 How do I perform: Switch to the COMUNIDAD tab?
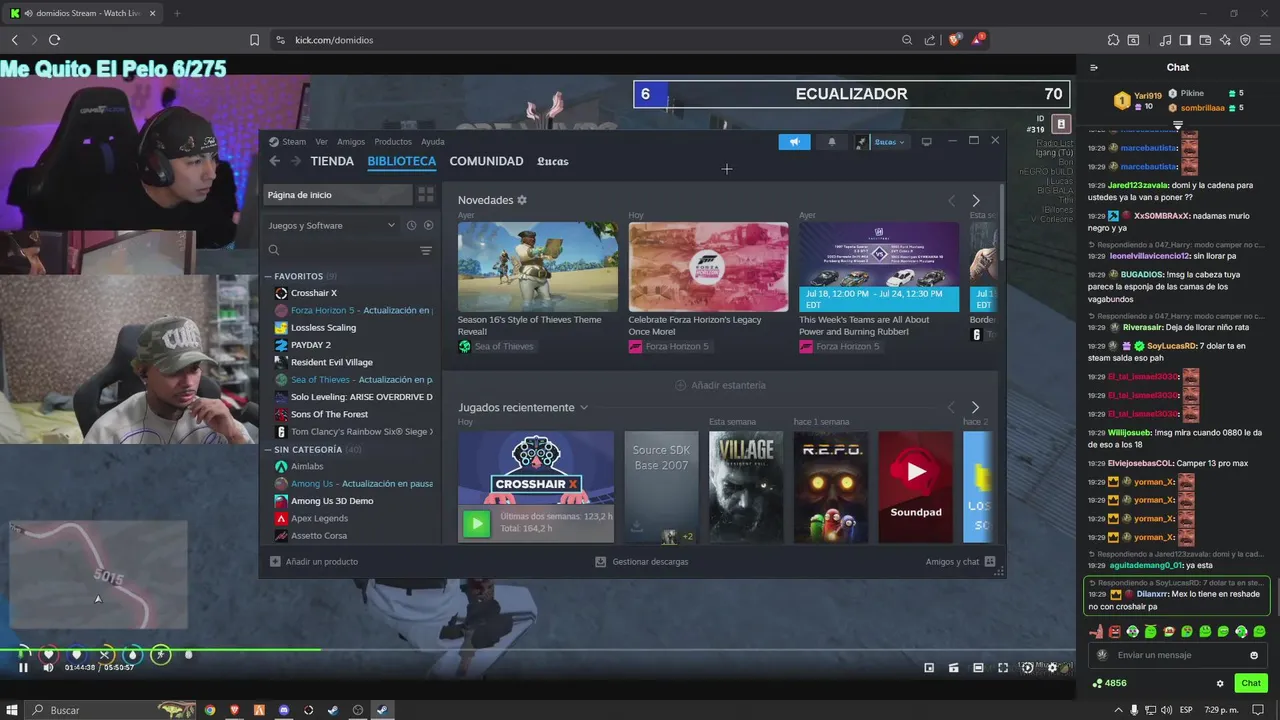[486, 161]
